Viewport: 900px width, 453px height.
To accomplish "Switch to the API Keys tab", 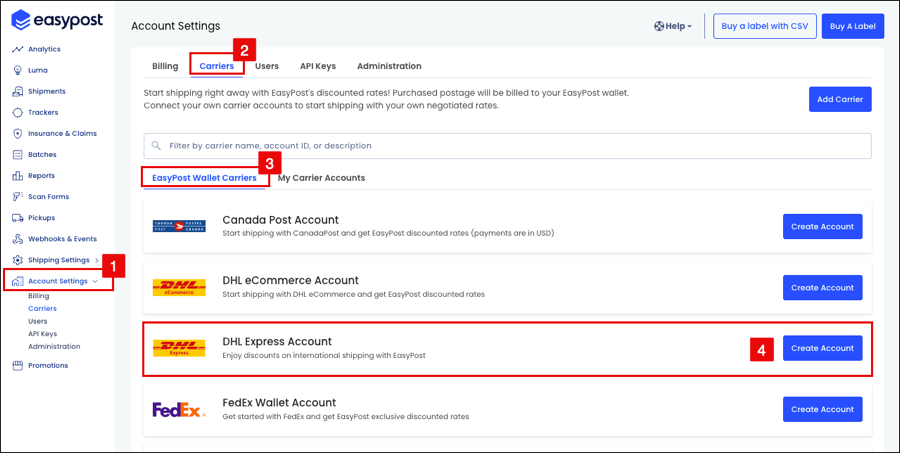I will 318,66.
